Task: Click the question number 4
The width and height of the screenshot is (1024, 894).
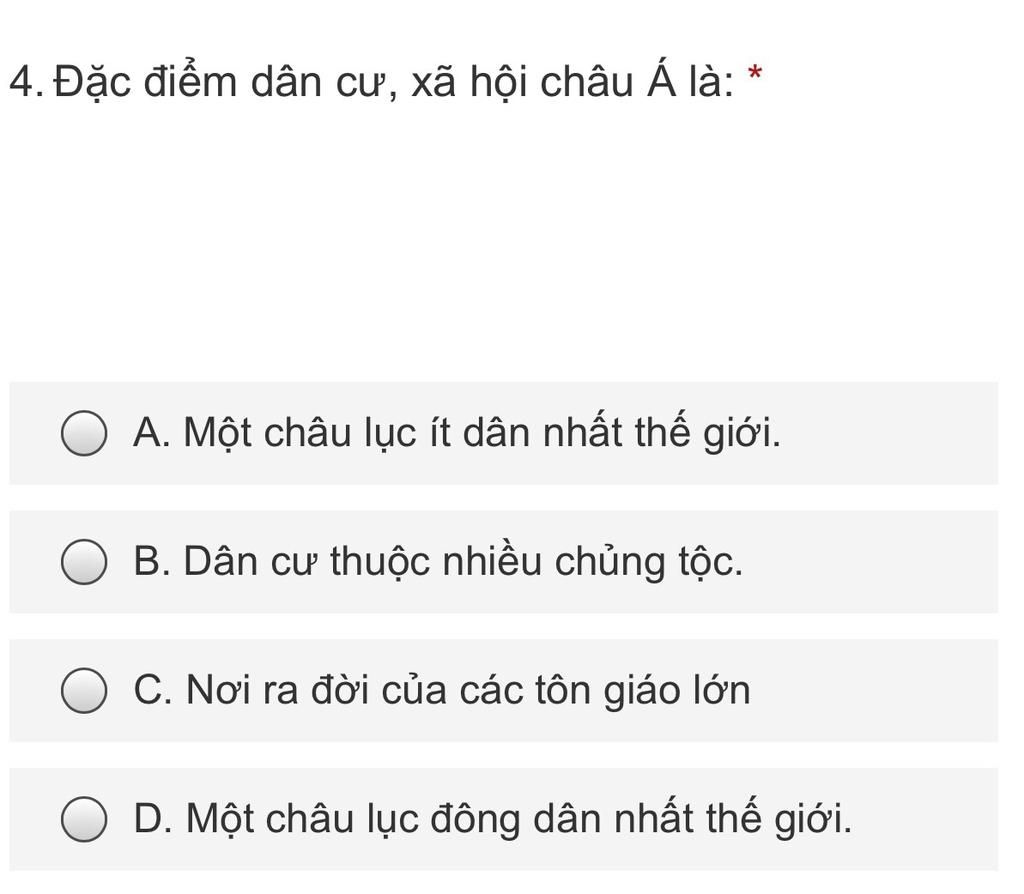Action: [25, 82]
